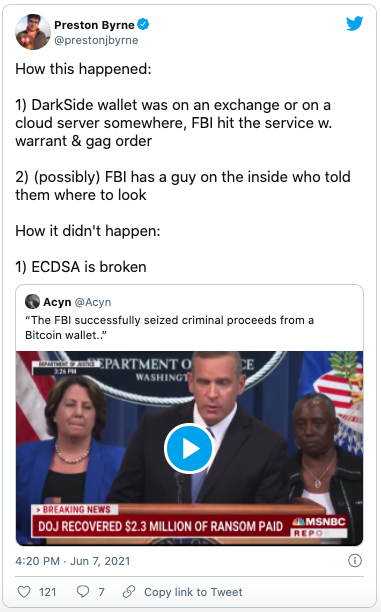Open Preston Byrne's profile avatar
The image size is (381, 612).
(x=33, y=32)
